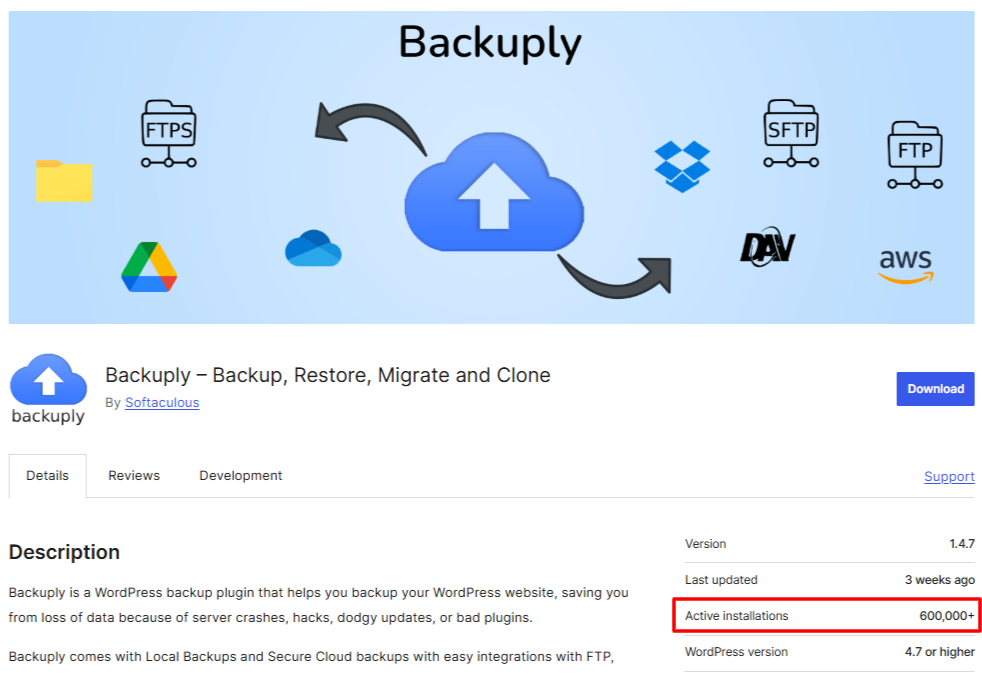Click the curved arrow pointing right in banner
The image size is (982, 676).
point(615,276)
